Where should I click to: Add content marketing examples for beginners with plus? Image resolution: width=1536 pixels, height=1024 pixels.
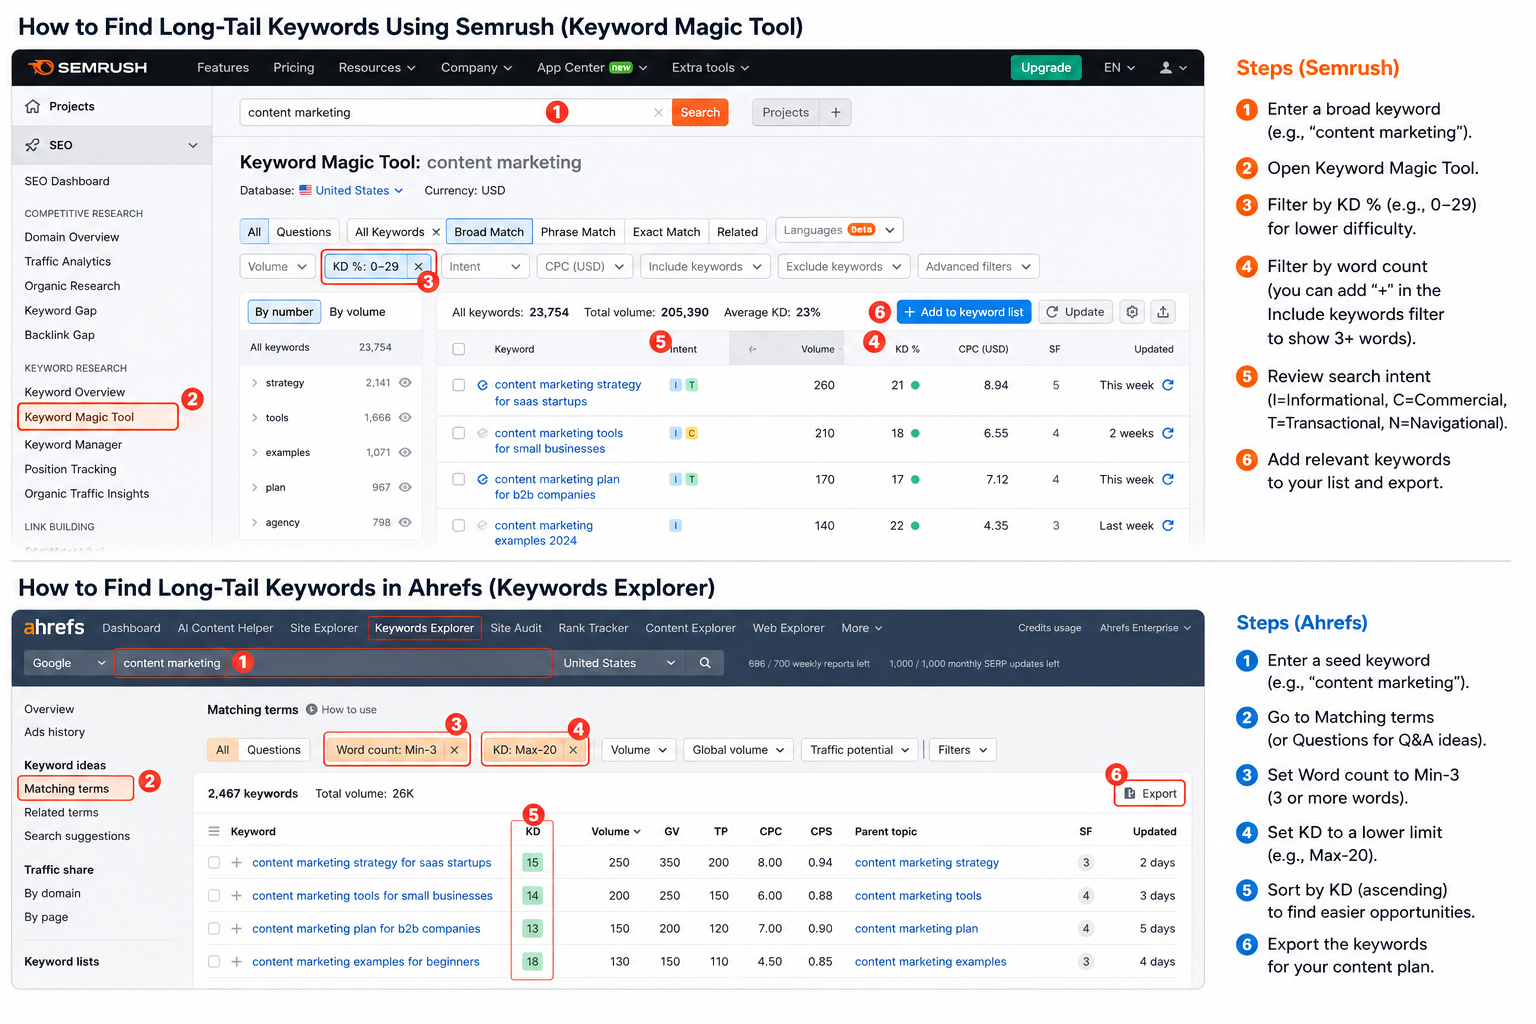(x=237, y=962)
